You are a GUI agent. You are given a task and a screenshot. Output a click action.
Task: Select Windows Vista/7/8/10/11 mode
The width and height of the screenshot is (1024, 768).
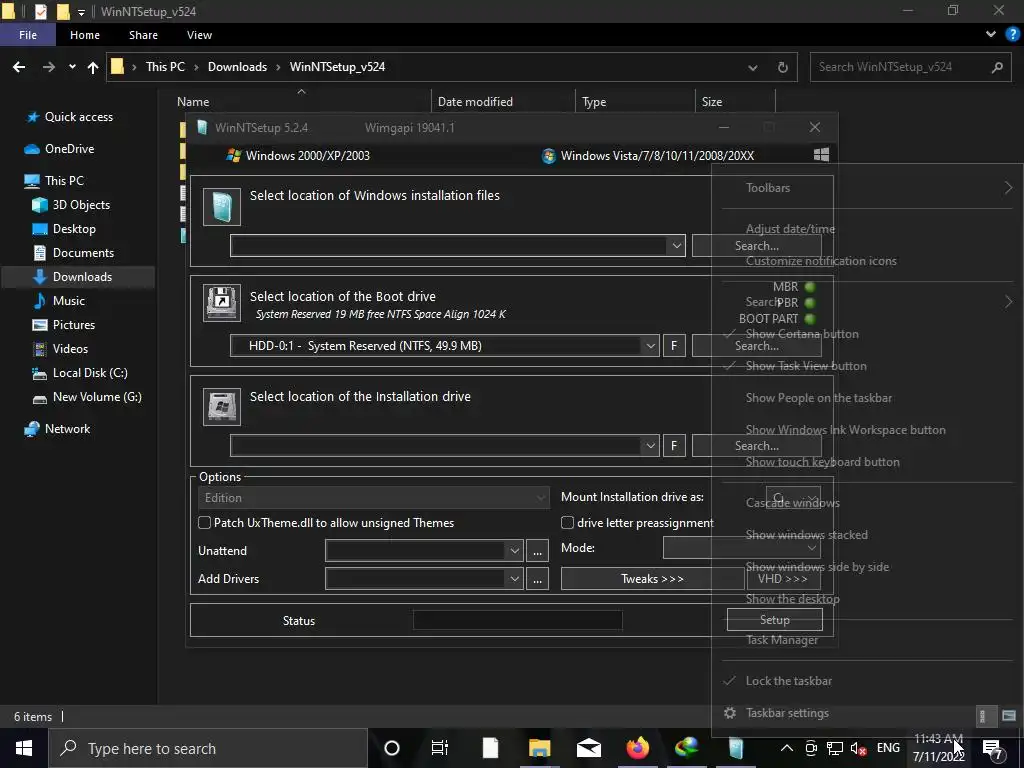coord(648,155)
